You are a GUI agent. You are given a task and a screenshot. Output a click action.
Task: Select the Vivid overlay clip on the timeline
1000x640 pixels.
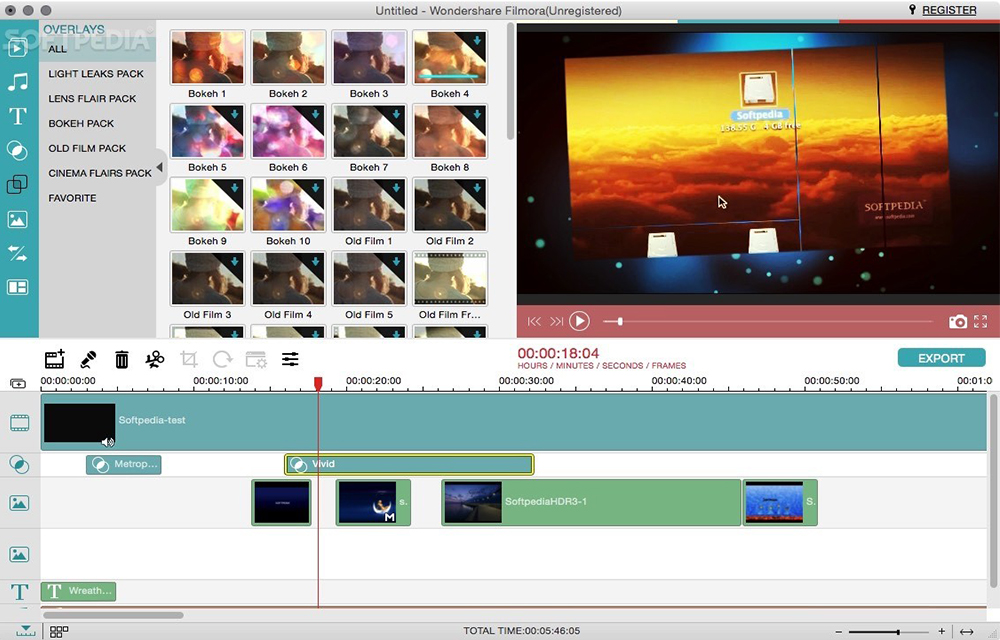point(408,463)
